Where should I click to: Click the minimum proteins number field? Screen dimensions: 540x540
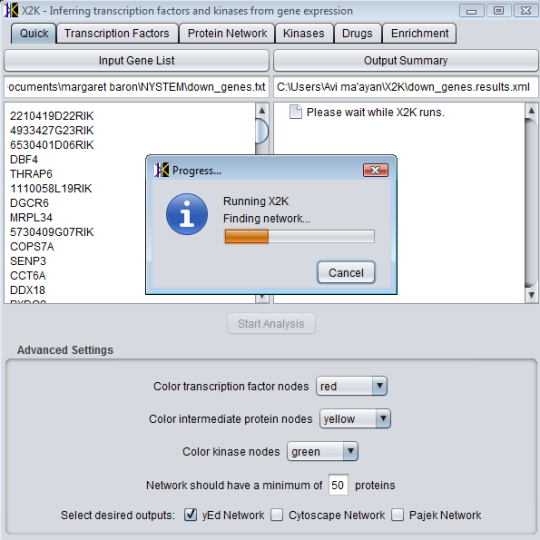pos(338,485)
